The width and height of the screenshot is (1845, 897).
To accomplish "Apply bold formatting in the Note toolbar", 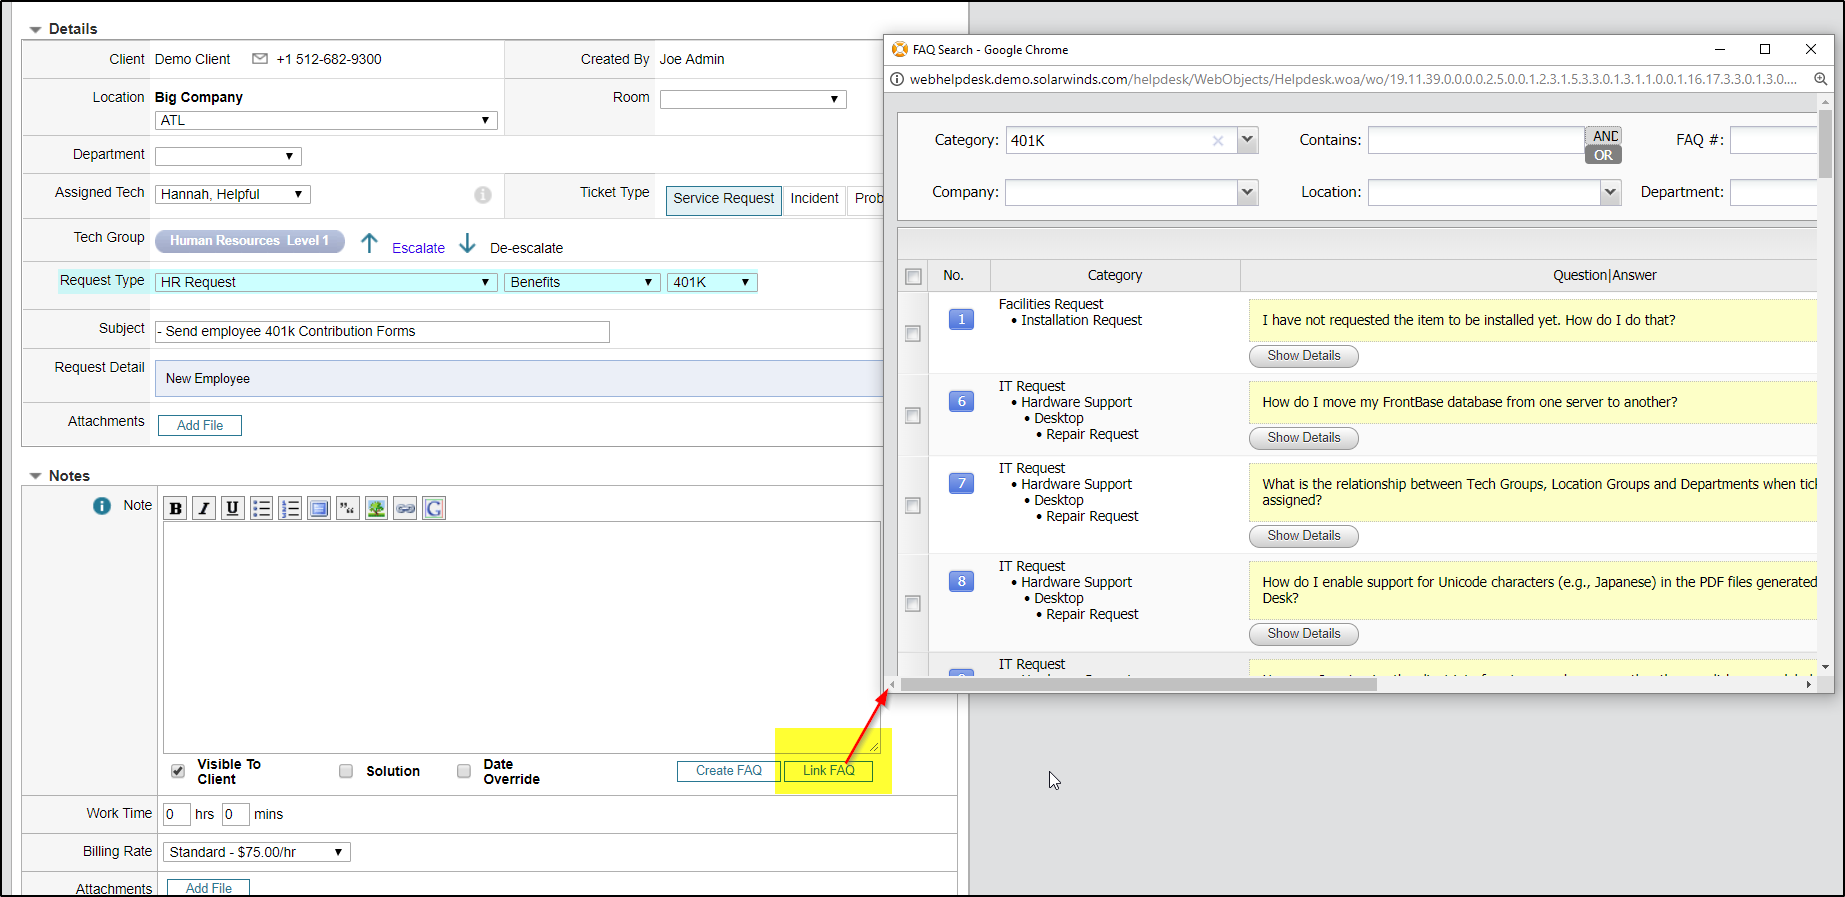I will coord(176,508).
